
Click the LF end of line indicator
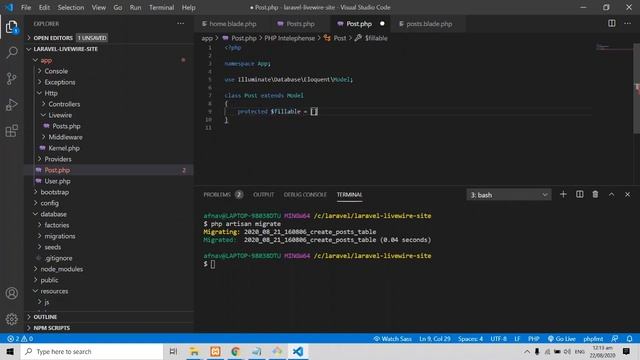pyautogui.click(x=517, y=339)
